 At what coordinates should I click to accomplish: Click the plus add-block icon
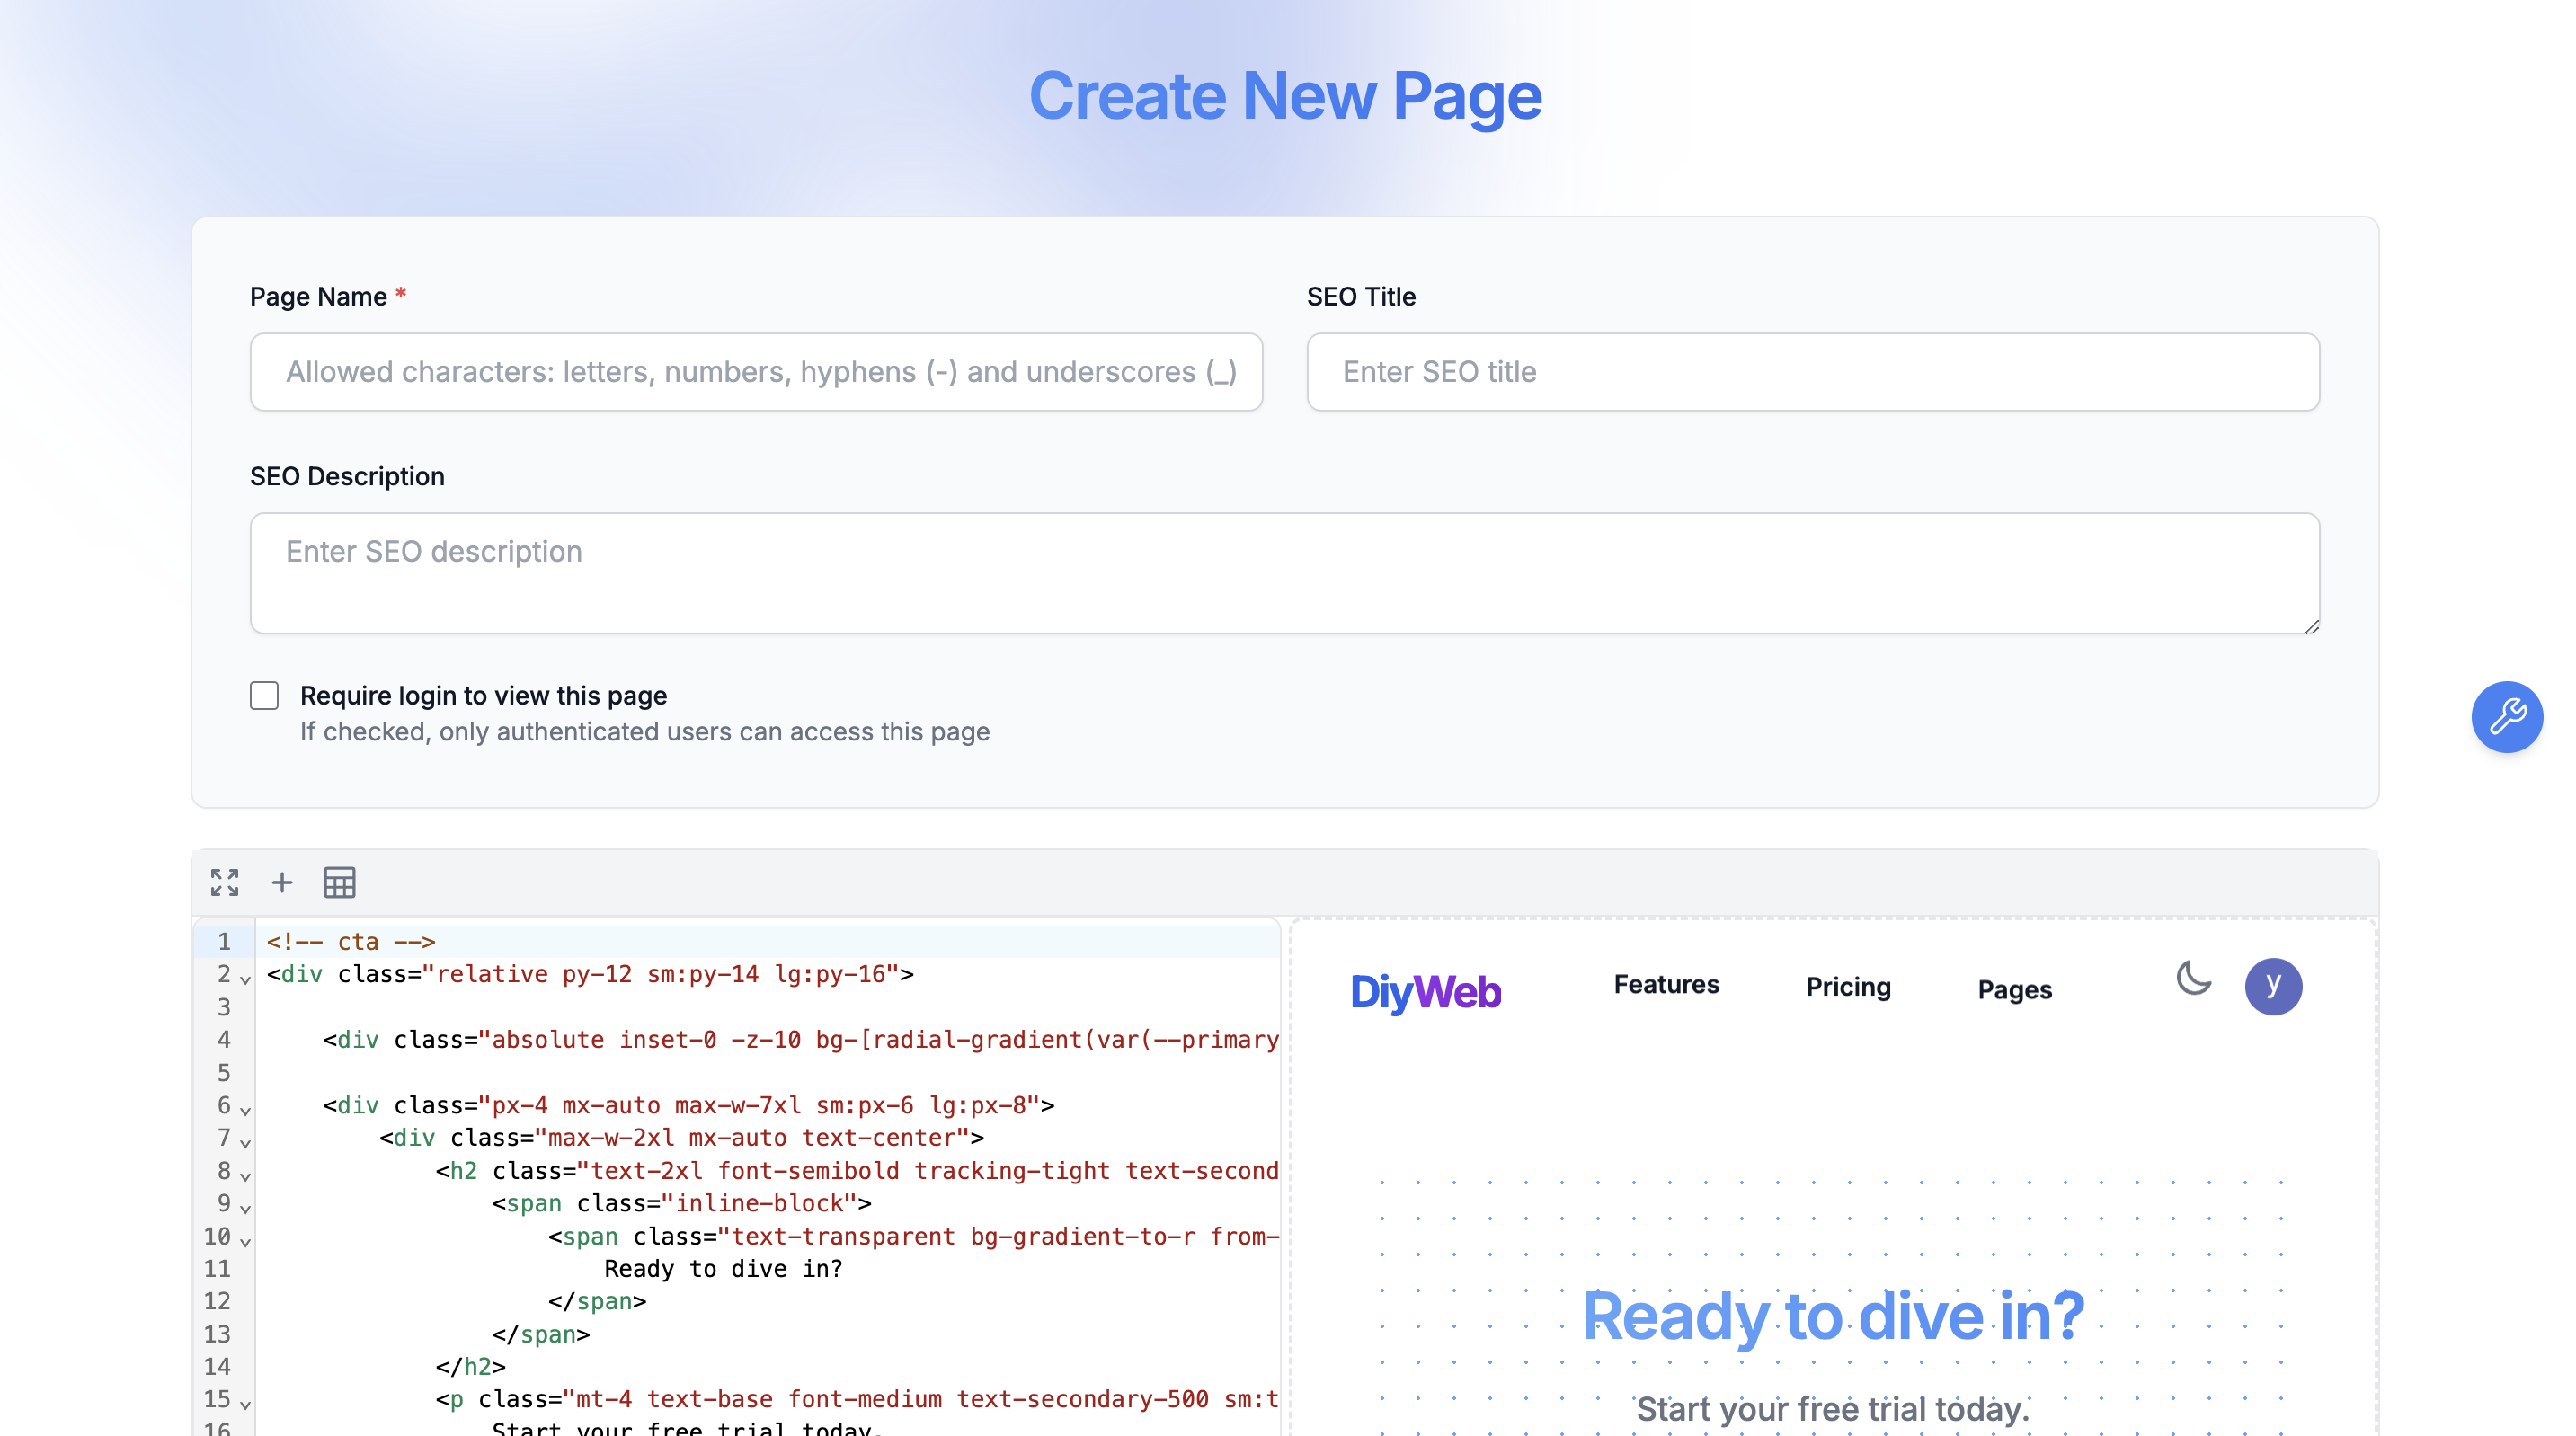click(x=282, y=882)
